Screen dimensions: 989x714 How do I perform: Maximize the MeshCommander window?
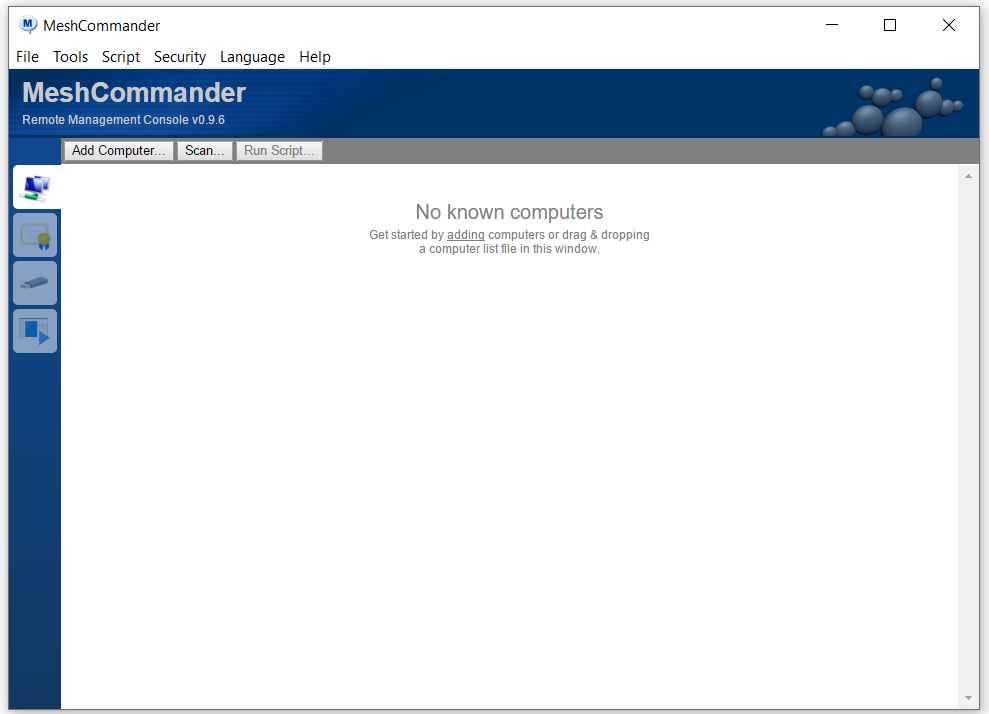(890, 25)
